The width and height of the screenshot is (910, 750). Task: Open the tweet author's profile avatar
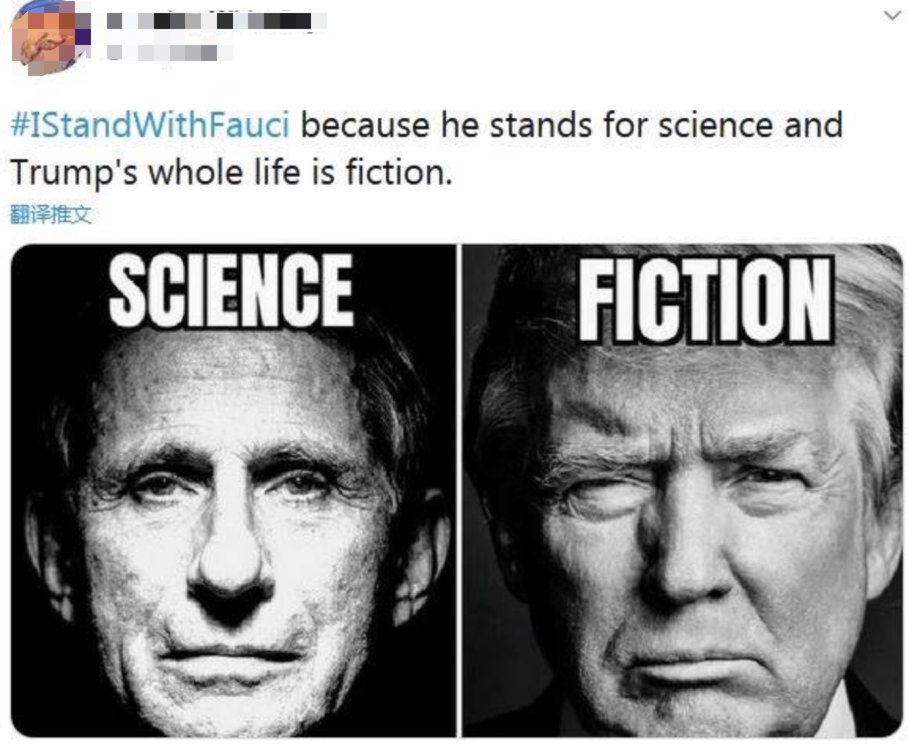(47, 35)
